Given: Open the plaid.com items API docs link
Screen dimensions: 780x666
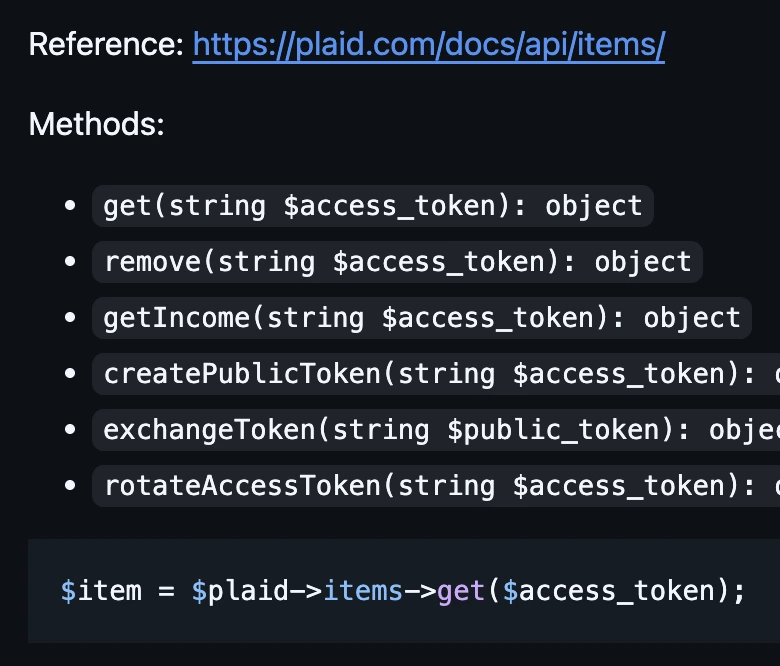Looking at the screenshot, I should coord(428,45).
